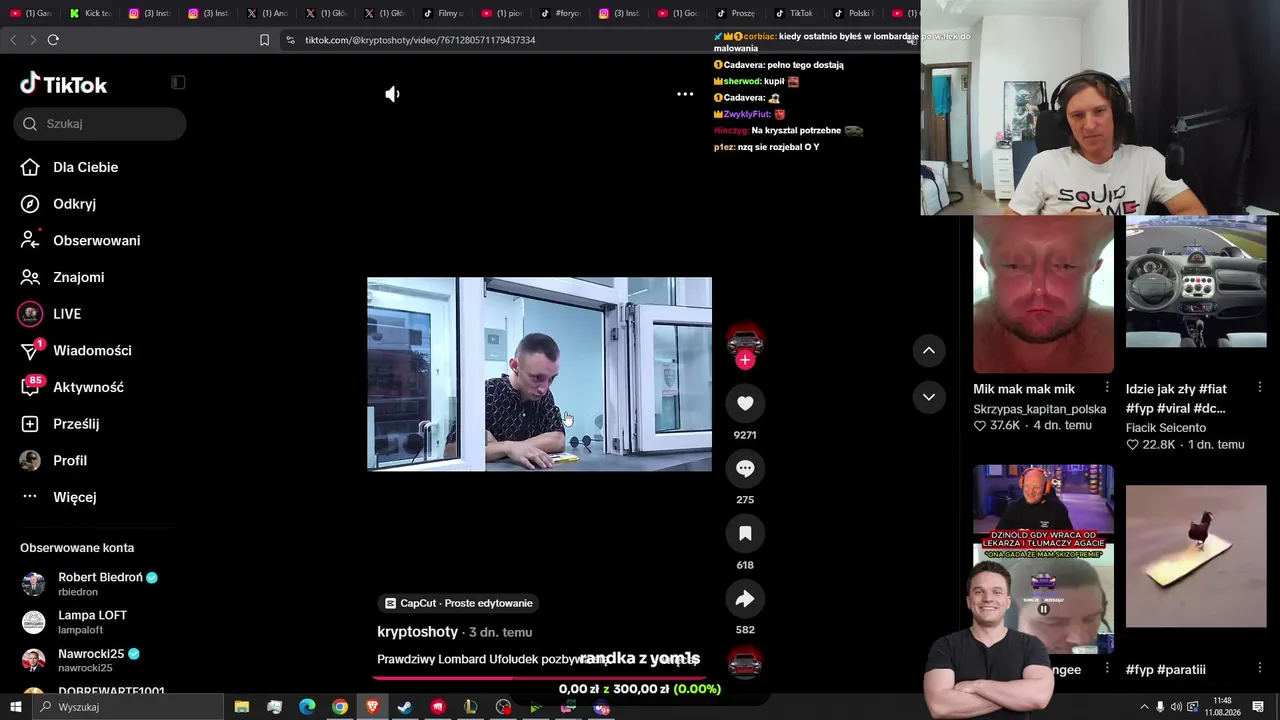The height and width of the screenshot is (720, 1280).
Task: Switch to the 'Proszę' TikTok tab
Action: click(x=737, y=13)
